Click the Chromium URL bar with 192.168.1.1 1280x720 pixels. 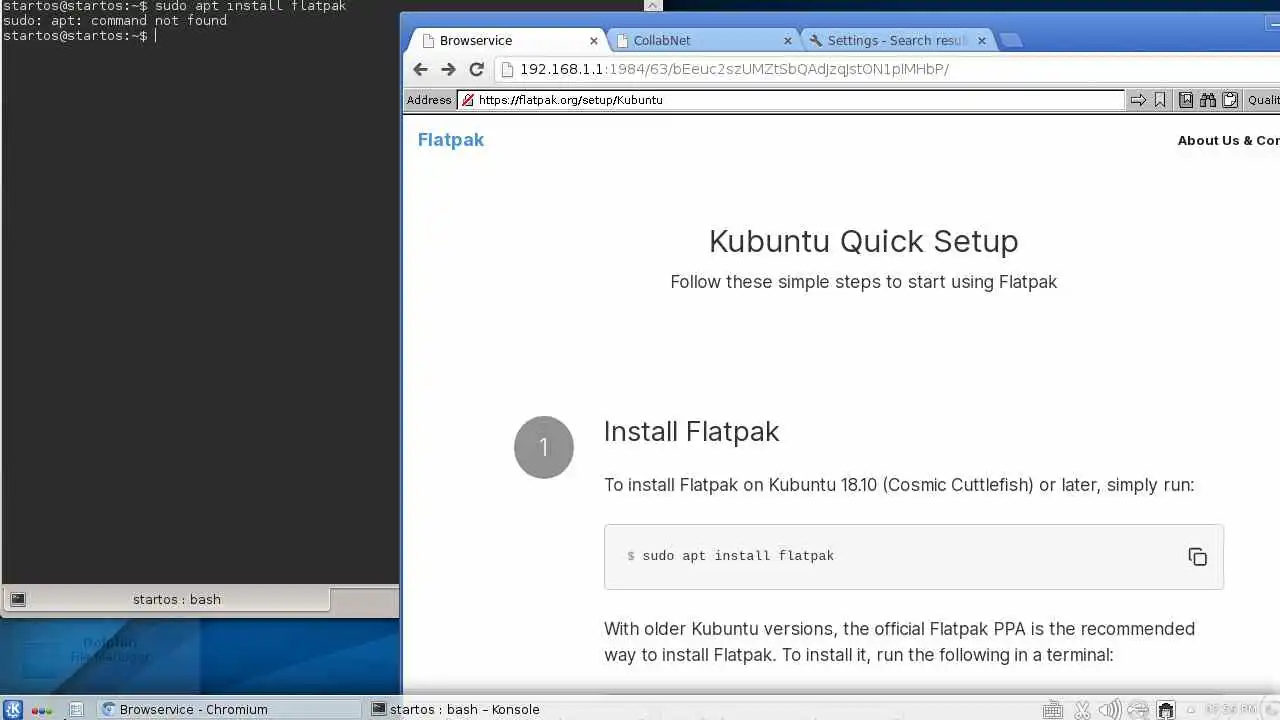[888, 69]
